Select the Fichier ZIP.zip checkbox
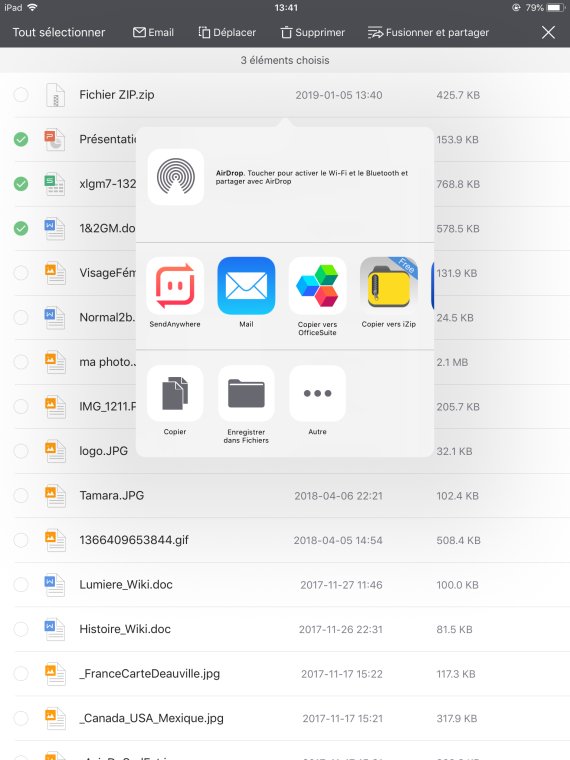The width and height of the screenshot is (570, 760). (21, 95)
